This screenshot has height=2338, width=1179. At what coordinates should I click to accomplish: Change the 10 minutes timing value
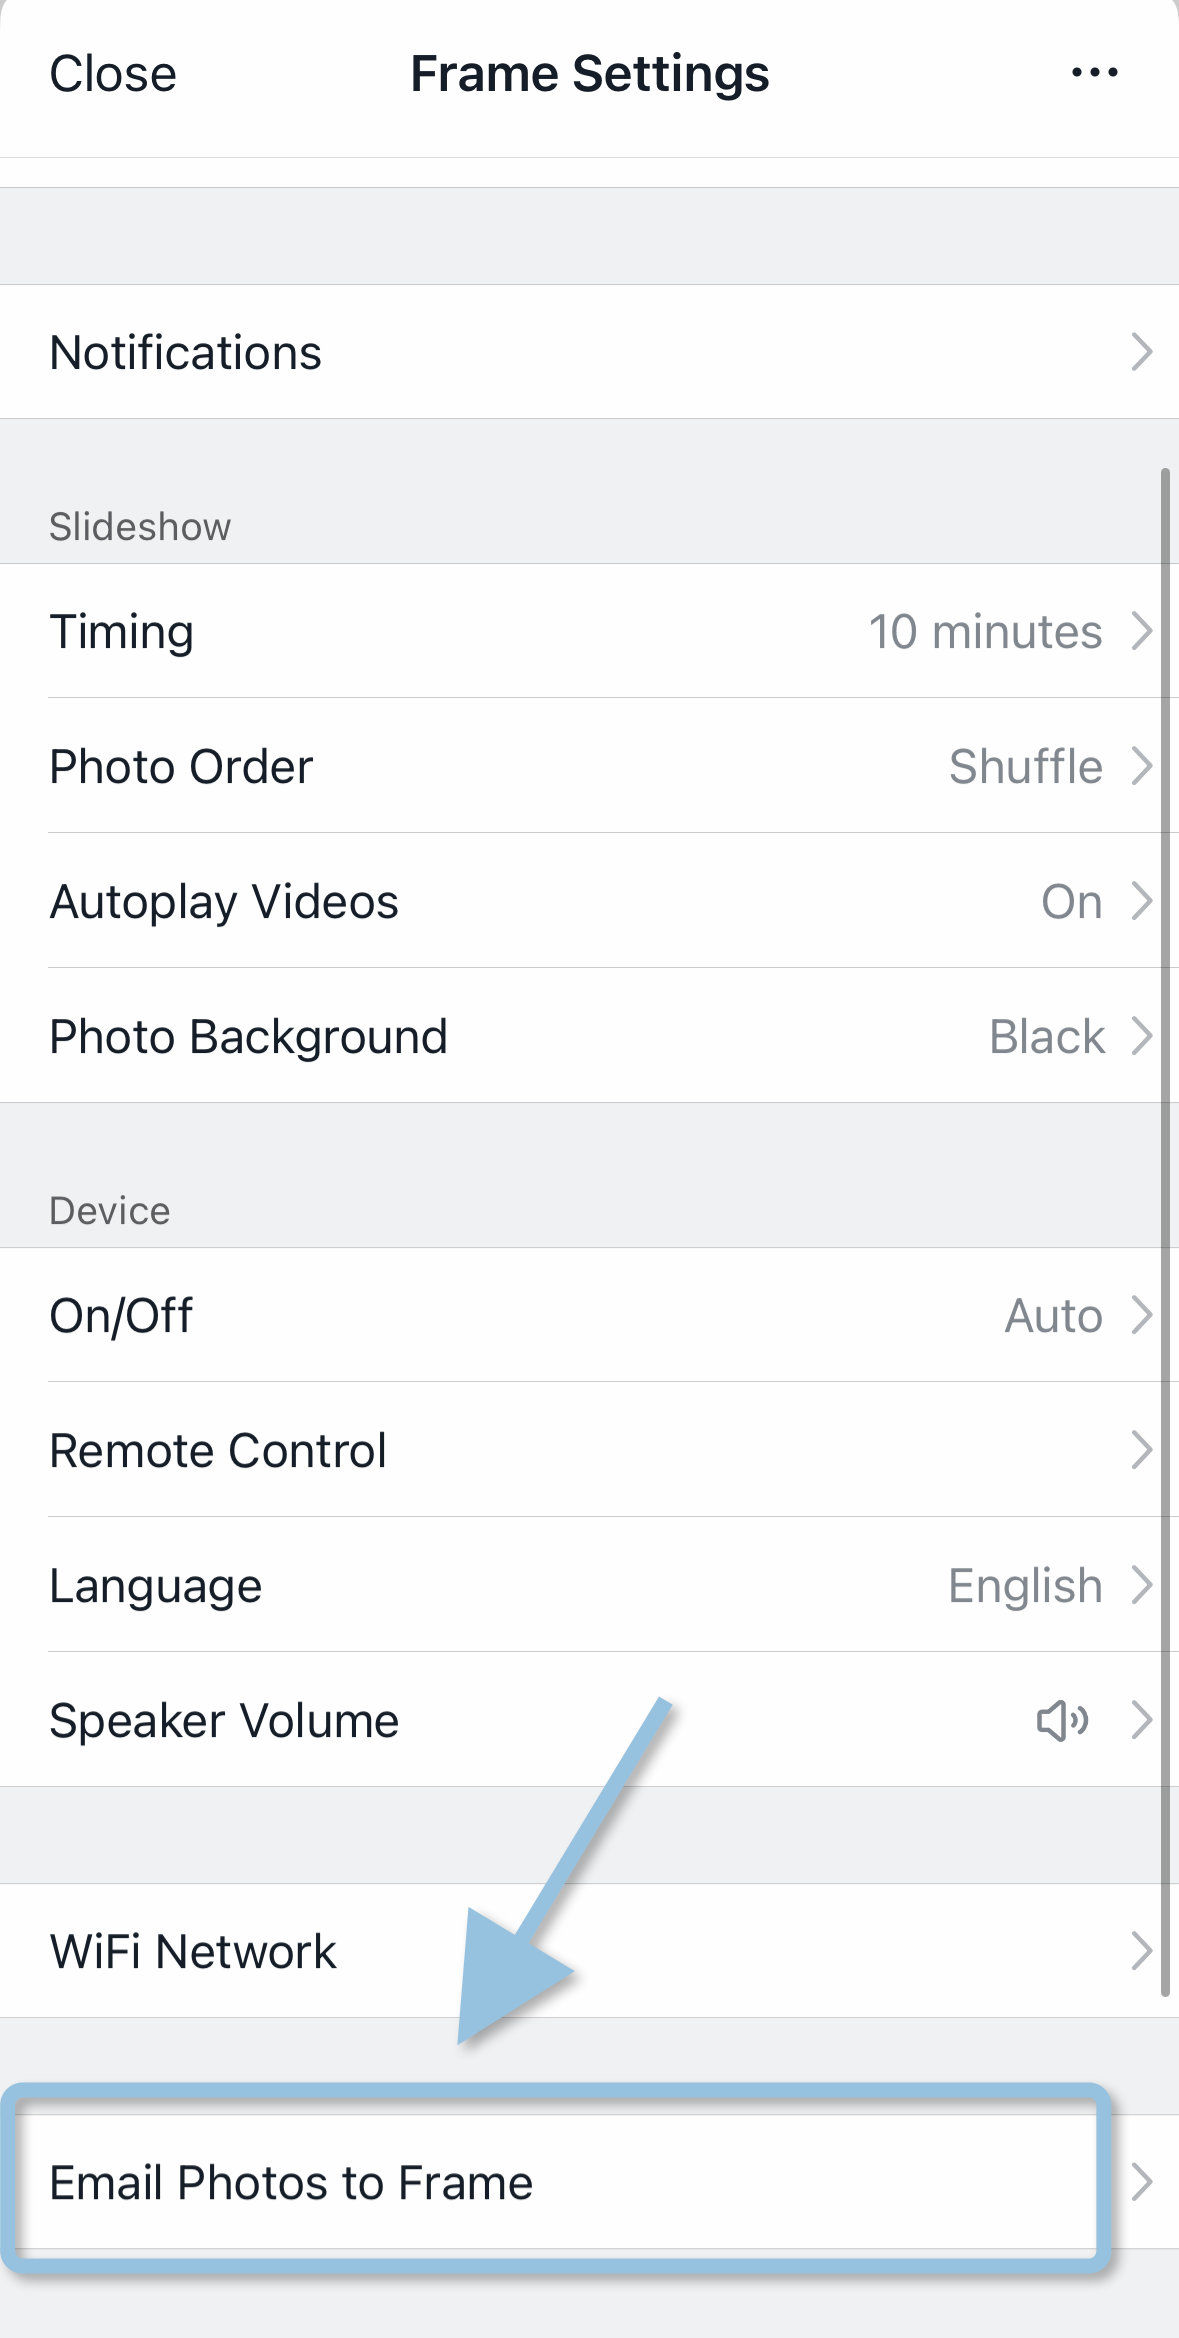click(x=984, y=632)
